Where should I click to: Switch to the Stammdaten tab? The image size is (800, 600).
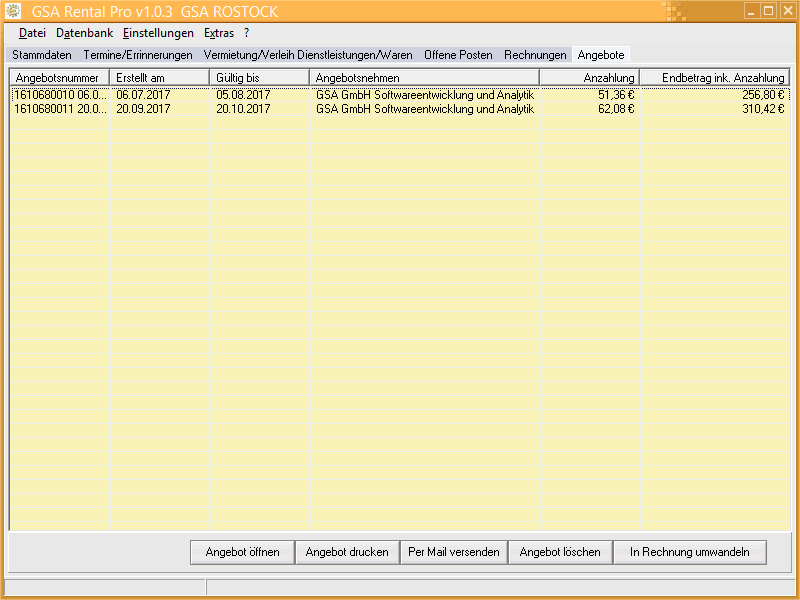[42, 55]
